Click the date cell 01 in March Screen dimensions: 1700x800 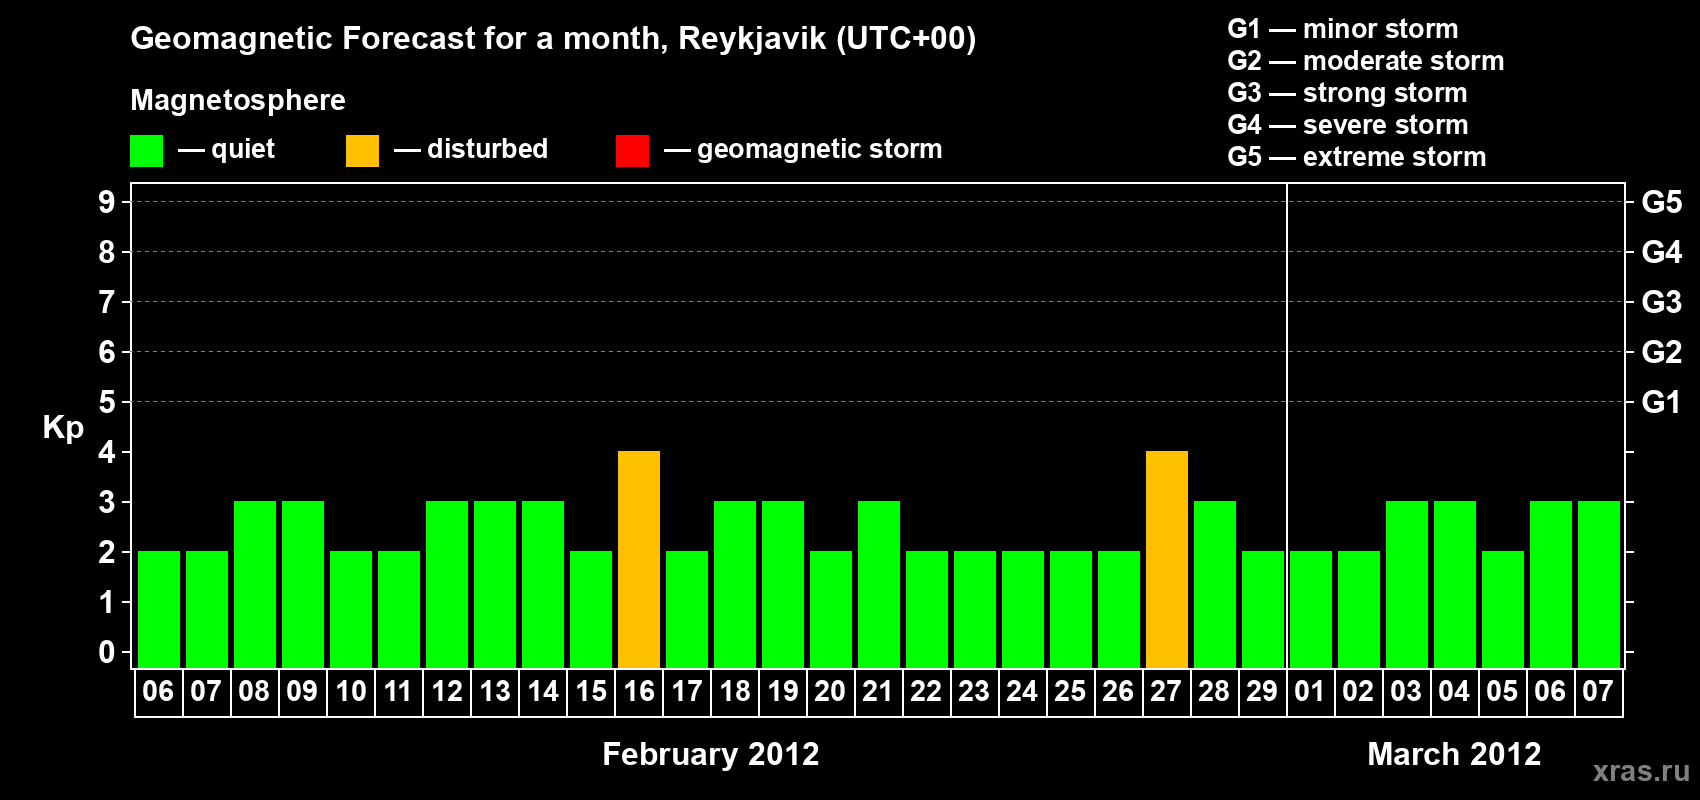1311,692
